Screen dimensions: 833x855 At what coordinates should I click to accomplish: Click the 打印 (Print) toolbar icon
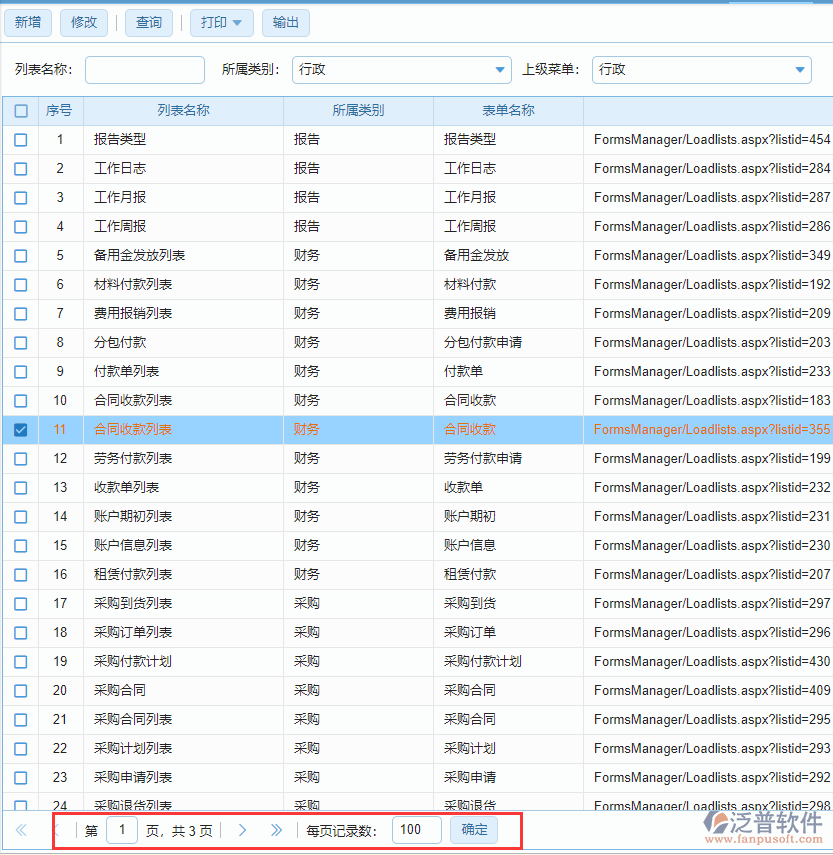click(214, 22)
